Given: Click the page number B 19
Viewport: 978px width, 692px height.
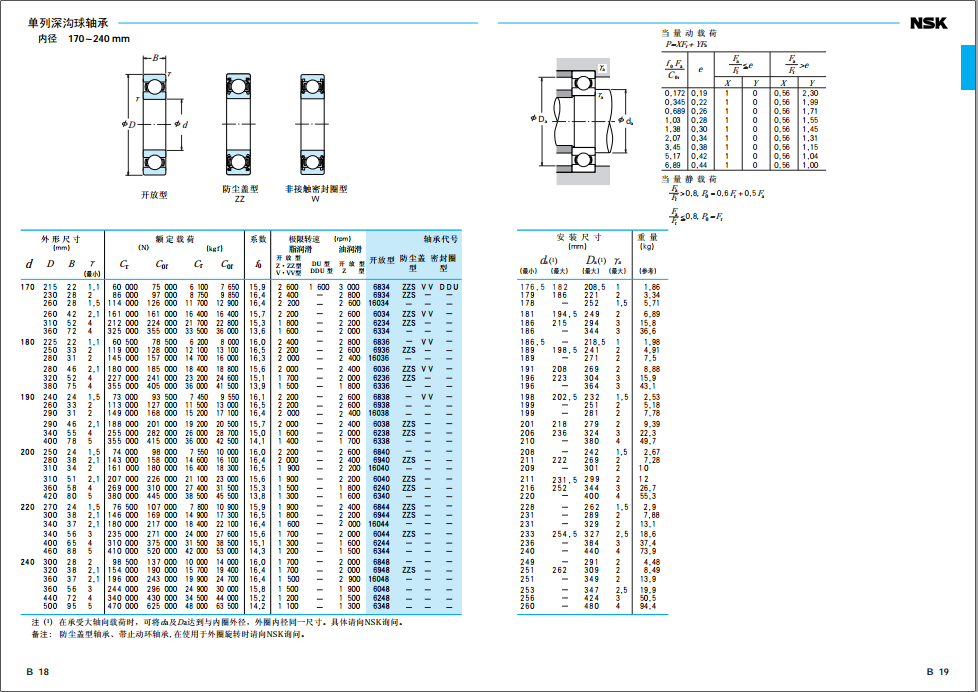Looking at the screenshot, I should [x=938, y=672].
